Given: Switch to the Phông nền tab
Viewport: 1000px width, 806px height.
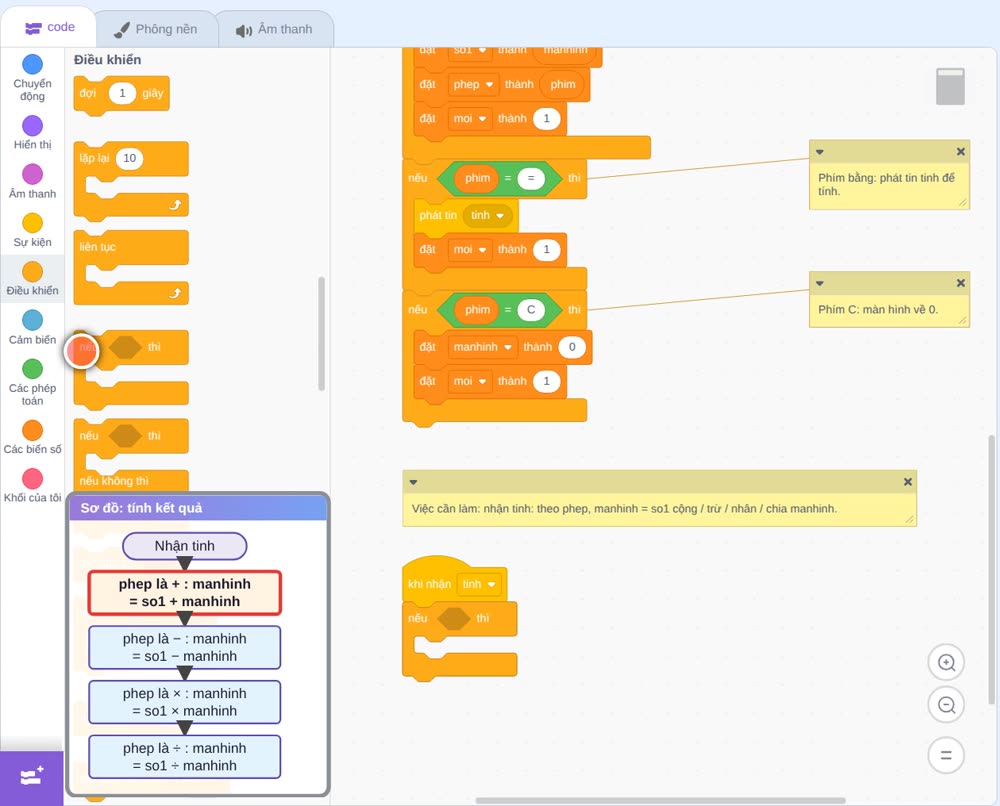Looking at the screenshot, I should coord(156,29).
